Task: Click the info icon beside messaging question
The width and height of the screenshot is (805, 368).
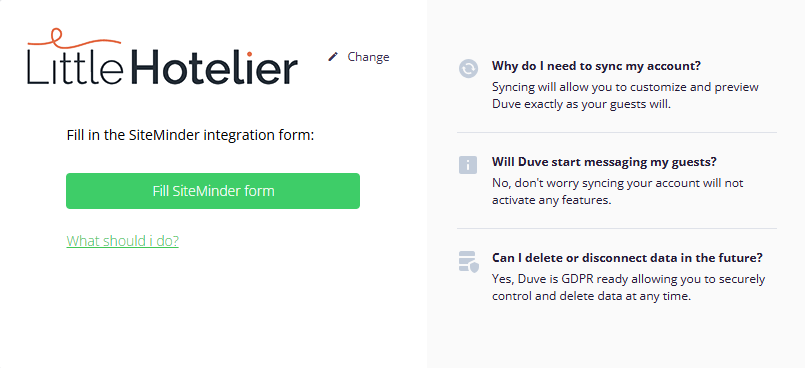Action: pos(468,165)
